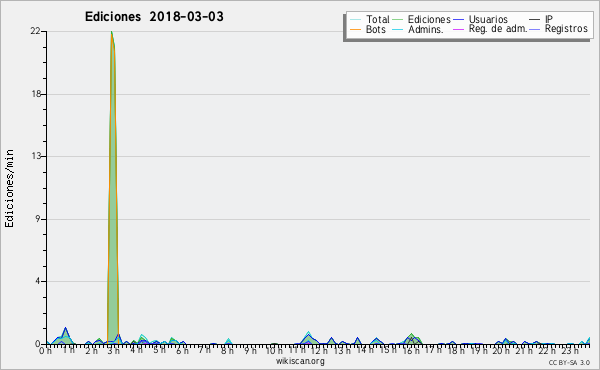Click the Ediciones legend entry

point(422,19)
